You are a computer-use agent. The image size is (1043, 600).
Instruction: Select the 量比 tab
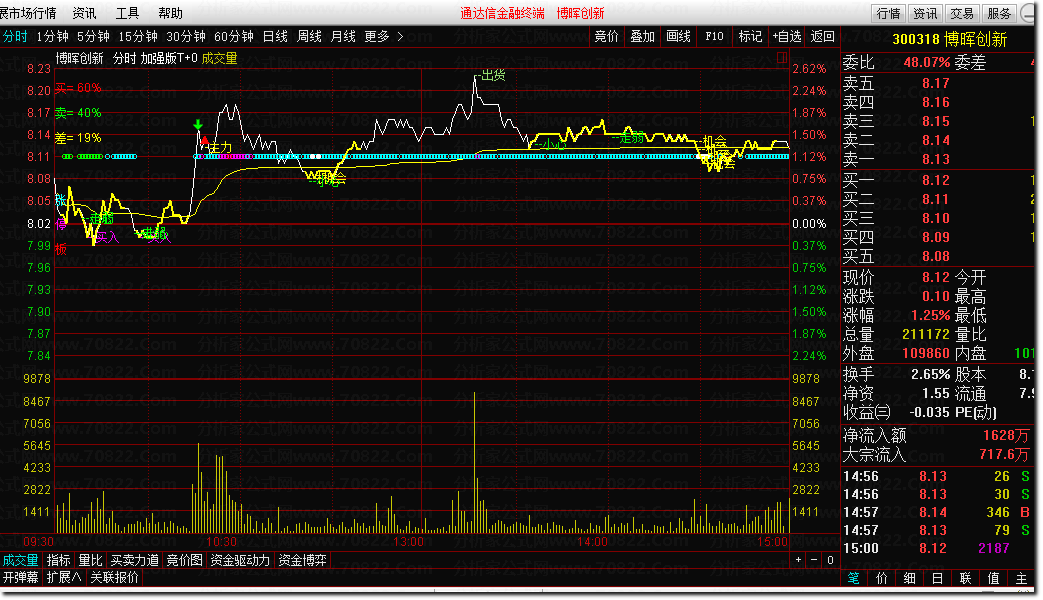pos(90,560)
